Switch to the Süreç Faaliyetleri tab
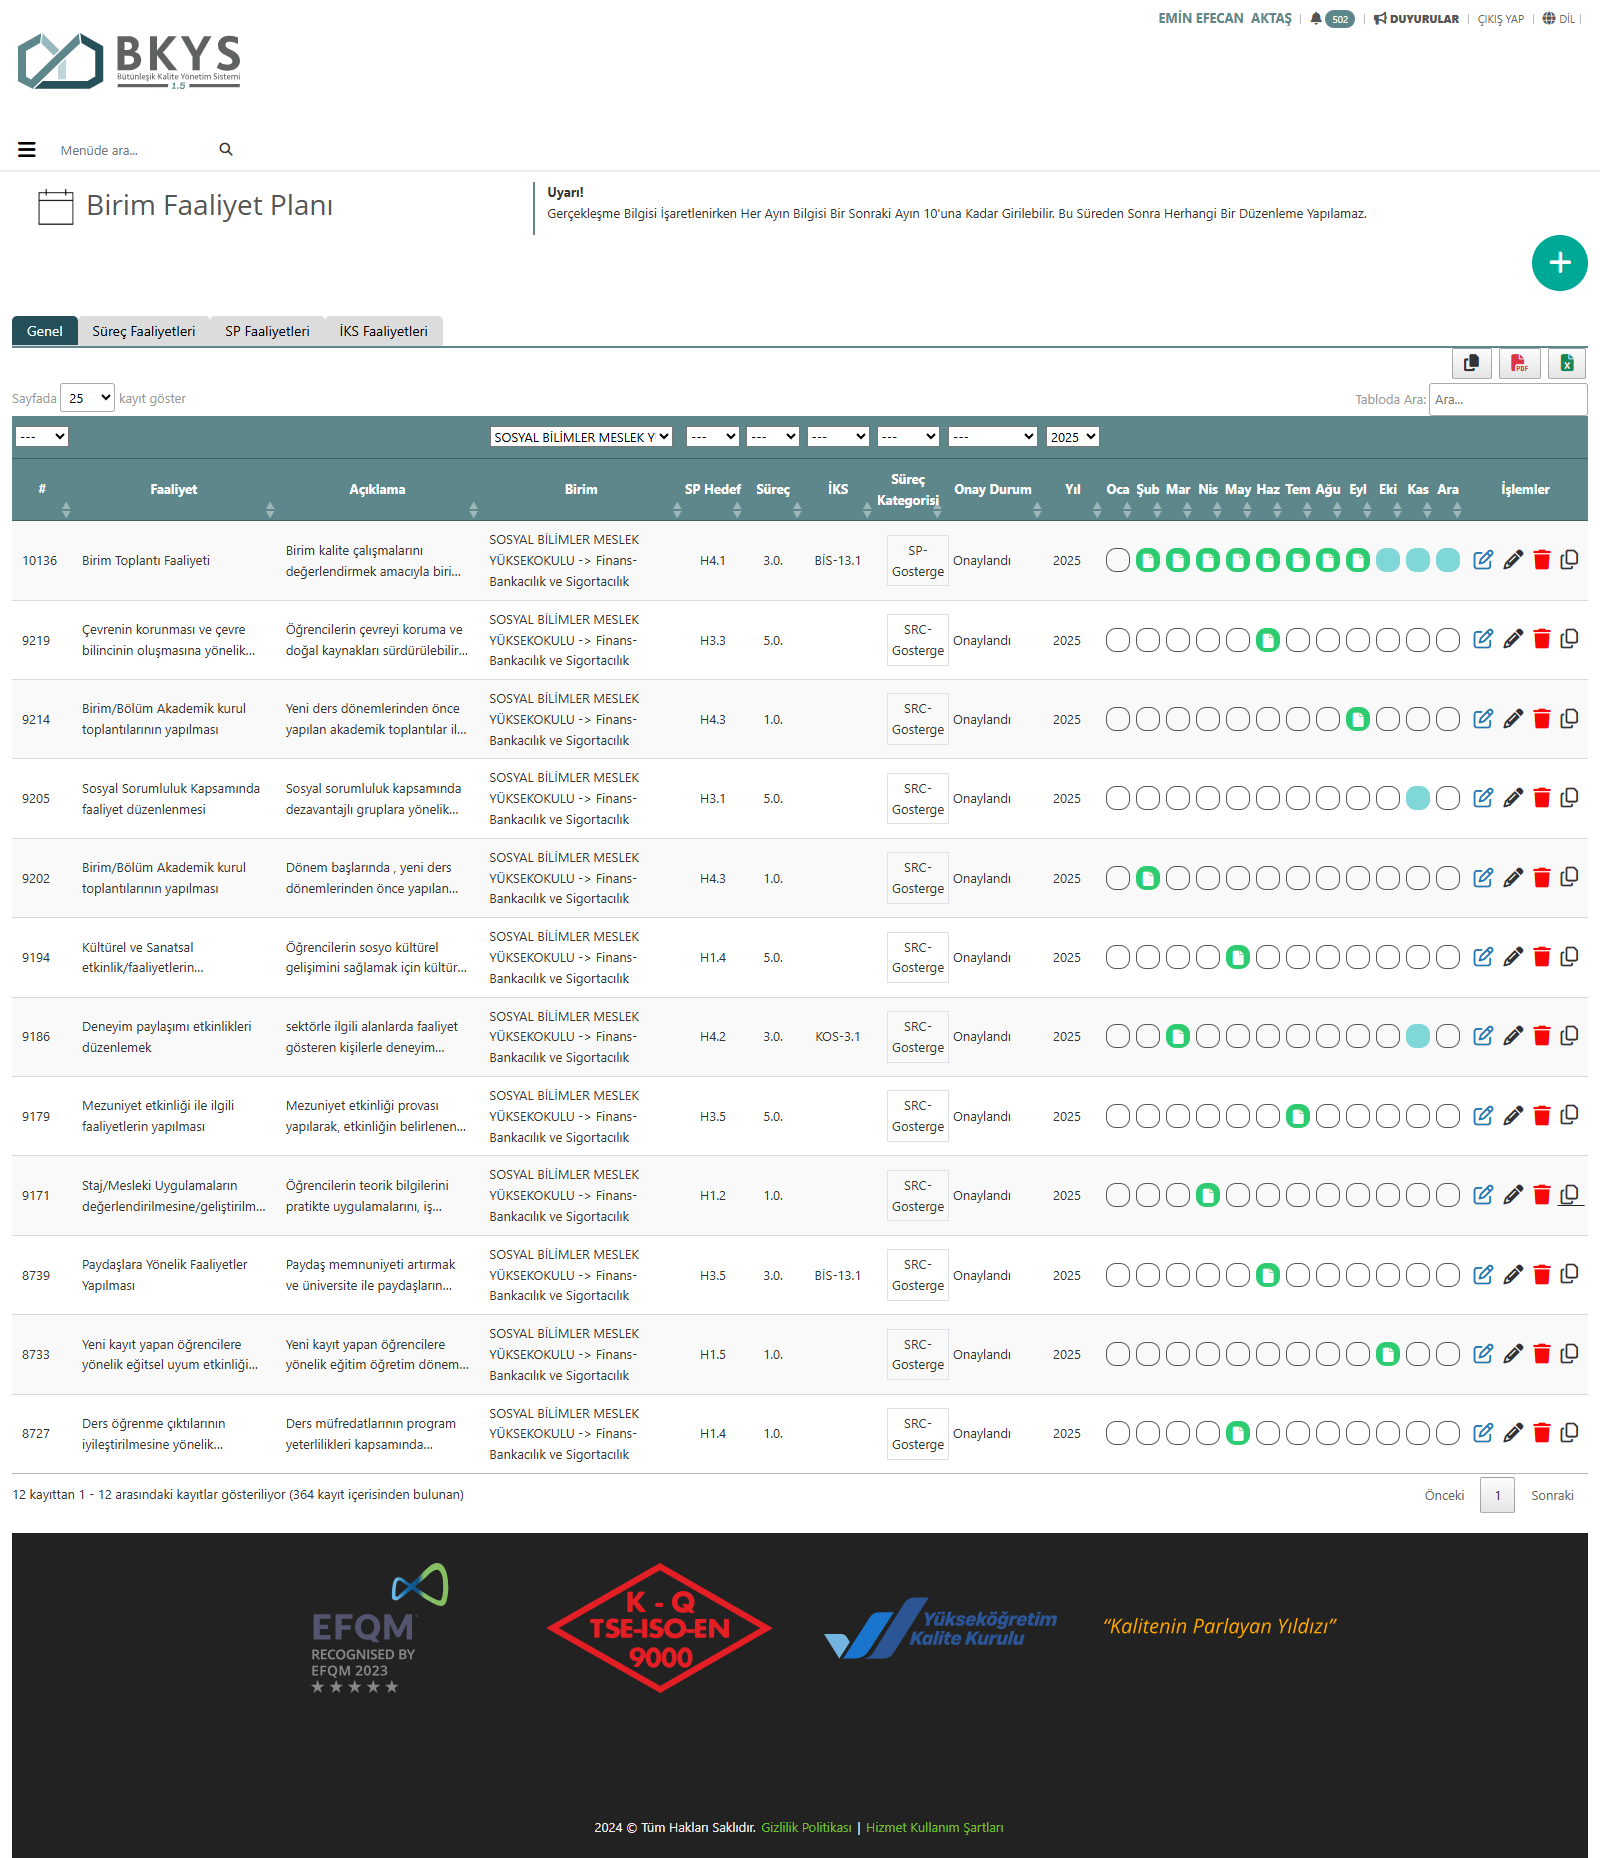 click(x=143, y=331)
